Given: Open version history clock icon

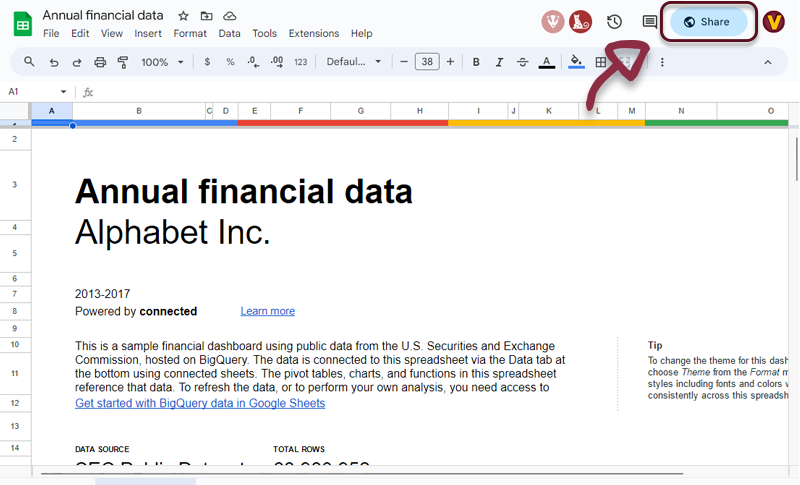Looking at the screenshot, I should point(614,22).
